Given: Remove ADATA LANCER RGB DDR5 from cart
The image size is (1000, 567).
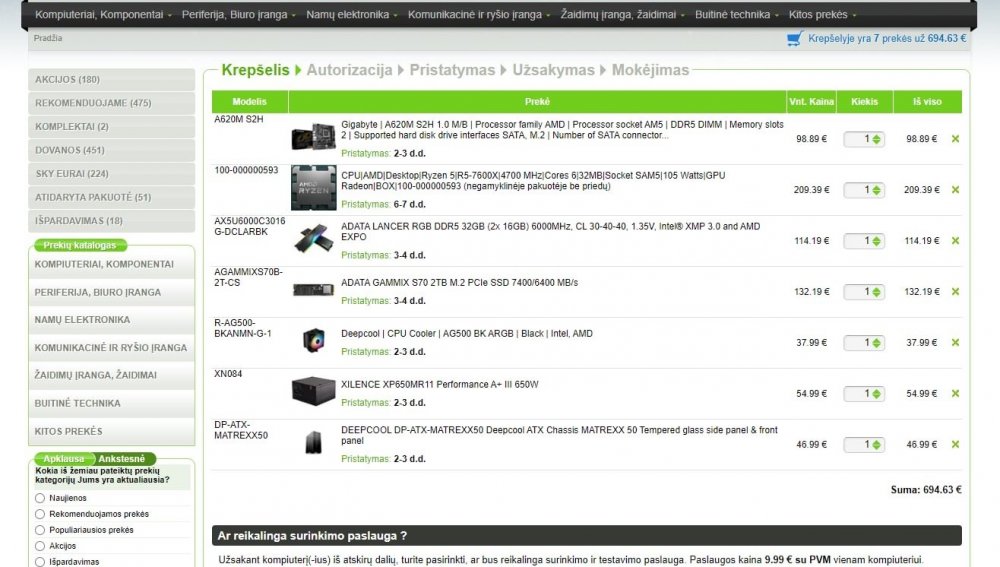Looking at the screenshot, I should pyautogui.click(x=955, y=240).
